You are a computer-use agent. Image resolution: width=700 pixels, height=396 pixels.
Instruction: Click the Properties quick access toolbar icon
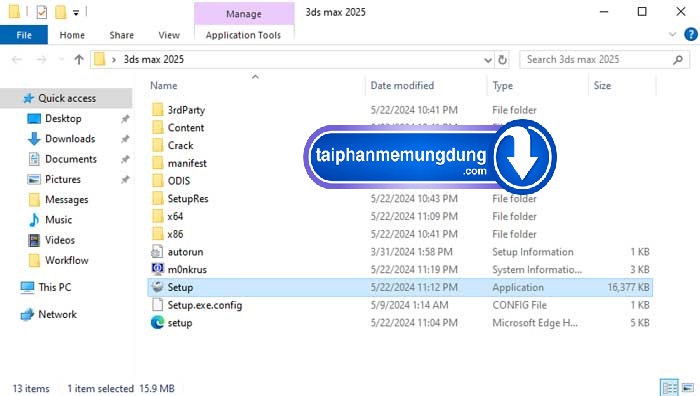[x=42, y=12]
